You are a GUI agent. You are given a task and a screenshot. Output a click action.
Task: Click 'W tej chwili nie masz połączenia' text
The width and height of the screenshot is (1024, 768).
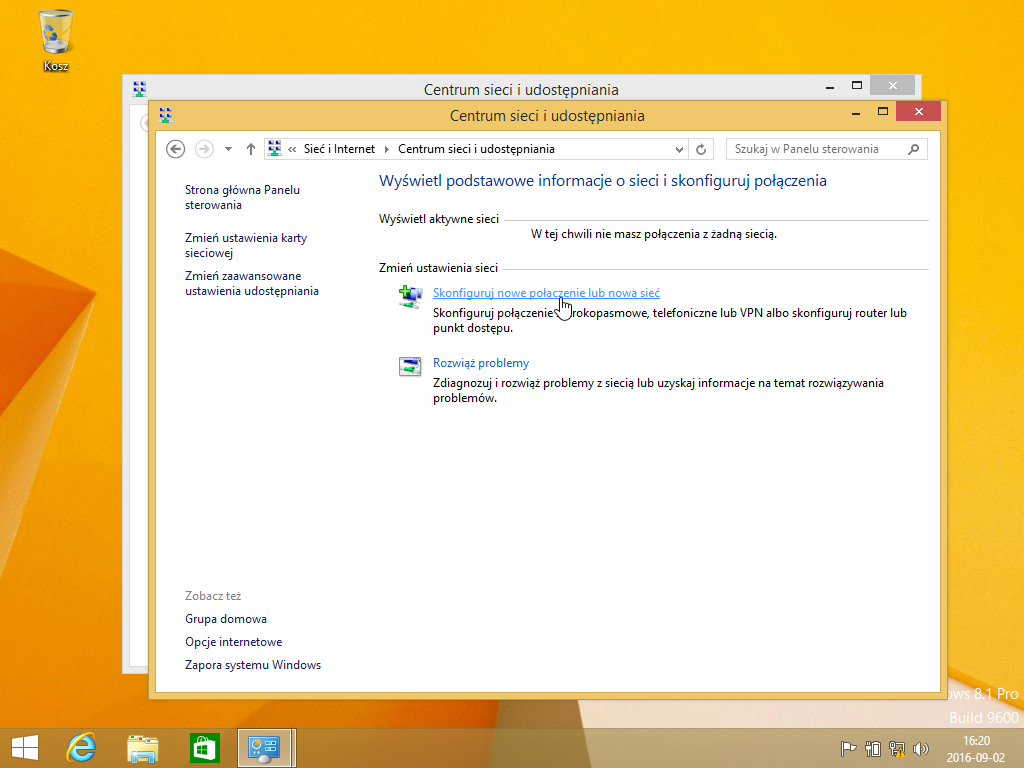tap(654, 234)
